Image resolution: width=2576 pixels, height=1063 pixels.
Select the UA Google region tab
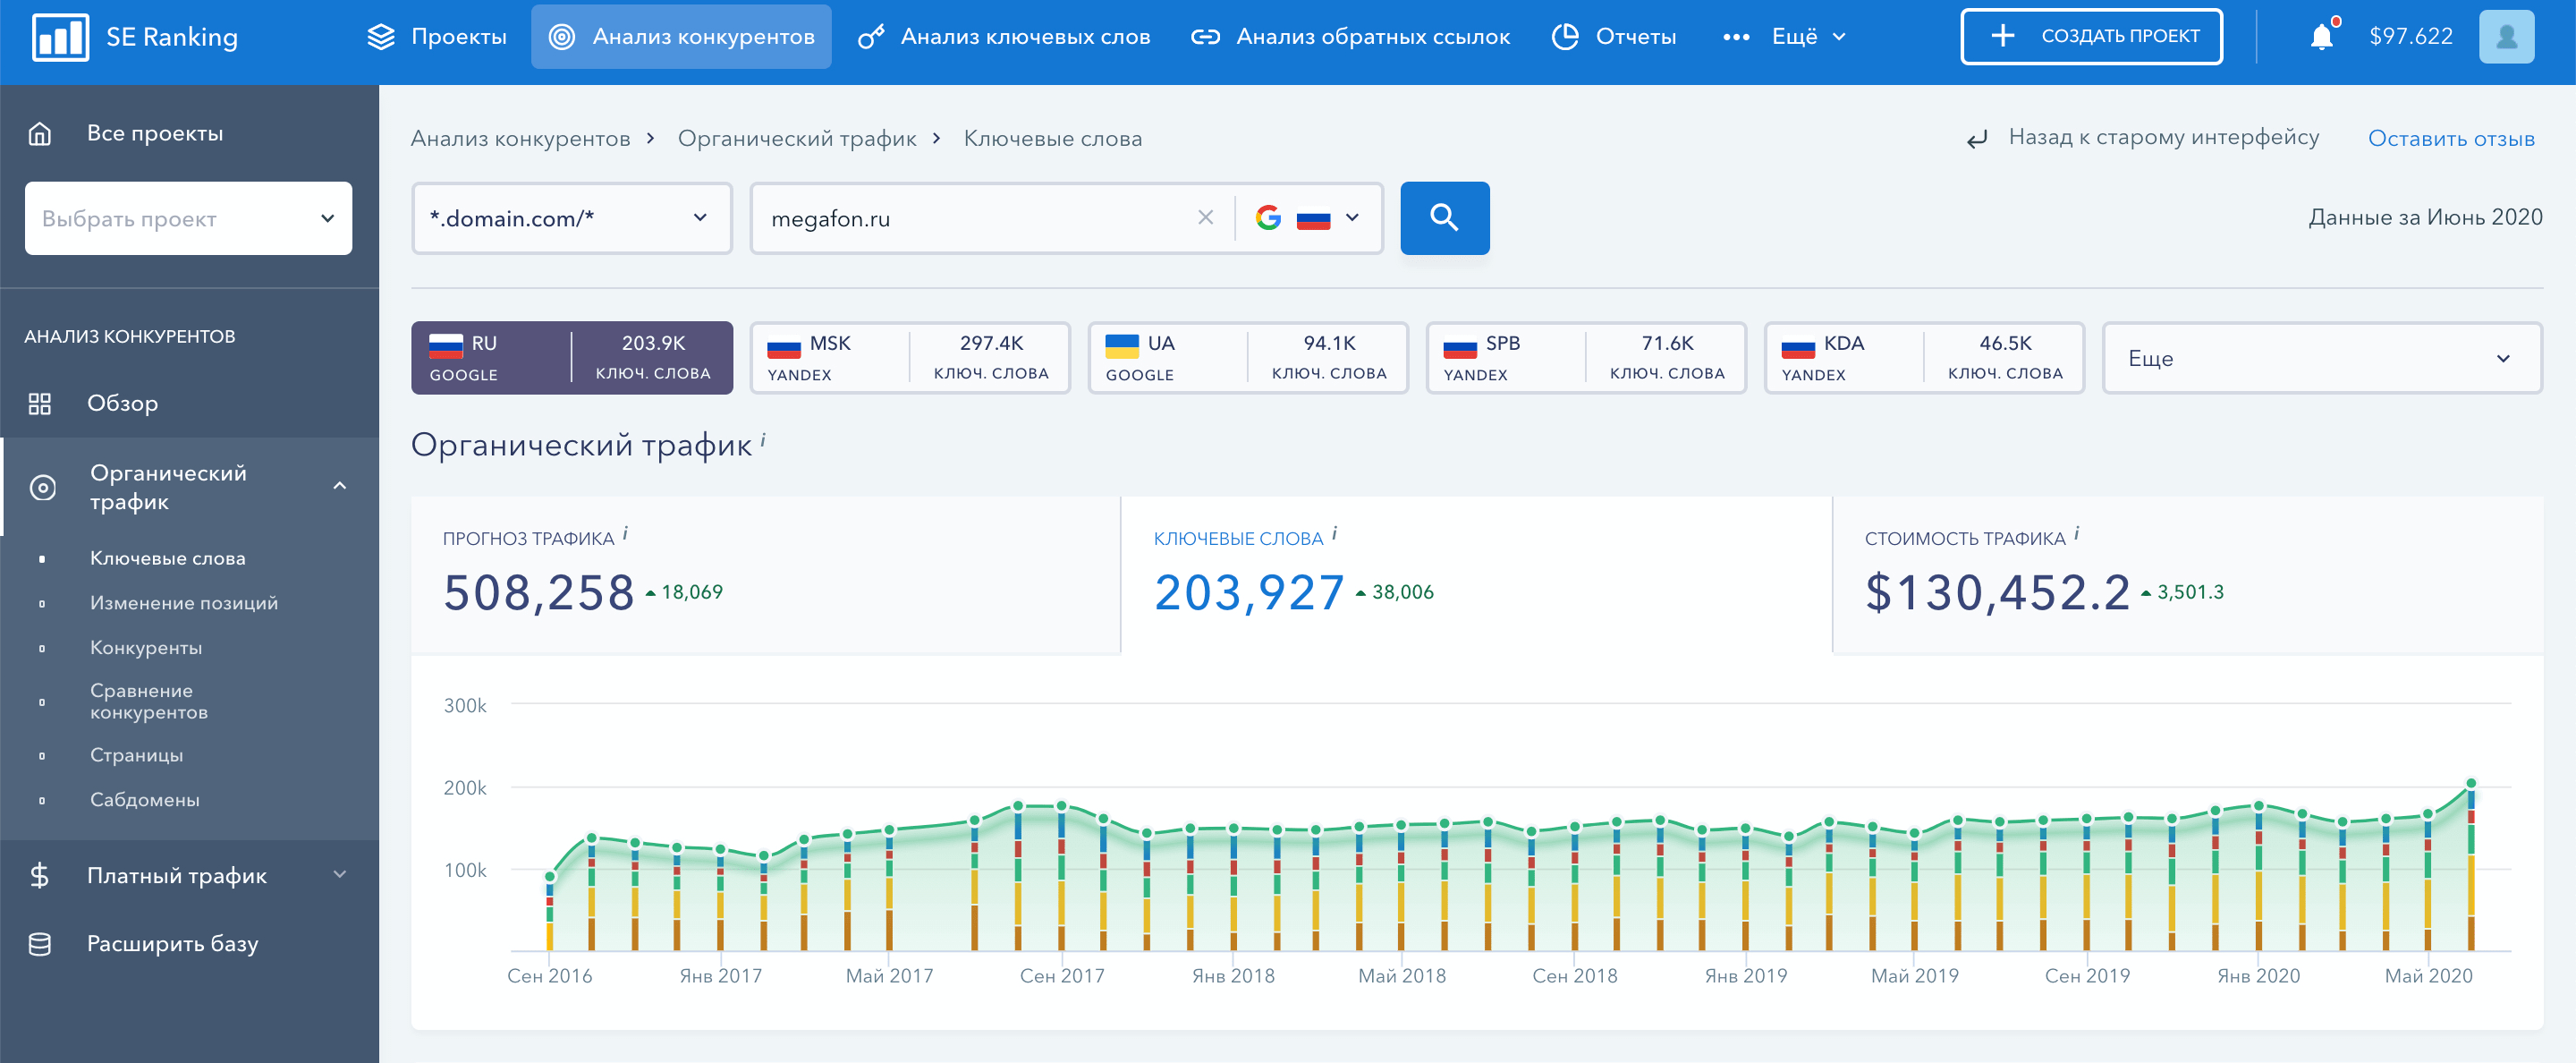pyautogui.click(x=1247, y=357)
